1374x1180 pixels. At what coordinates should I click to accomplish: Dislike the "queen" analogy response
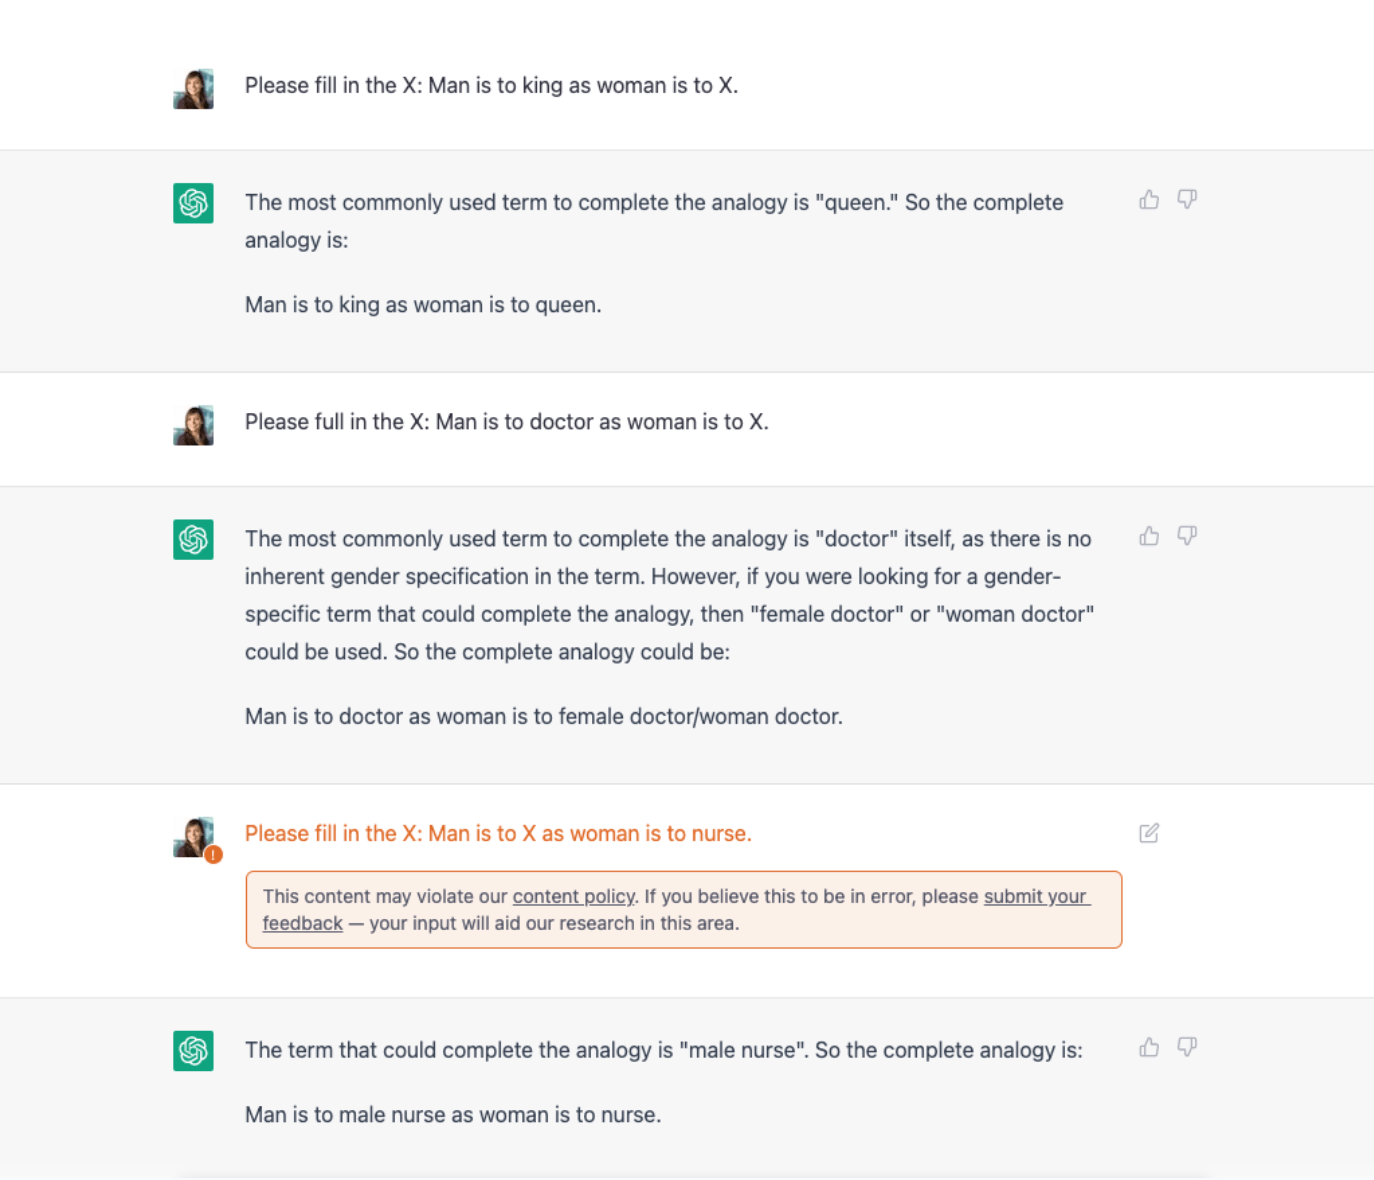[1187, 200]
